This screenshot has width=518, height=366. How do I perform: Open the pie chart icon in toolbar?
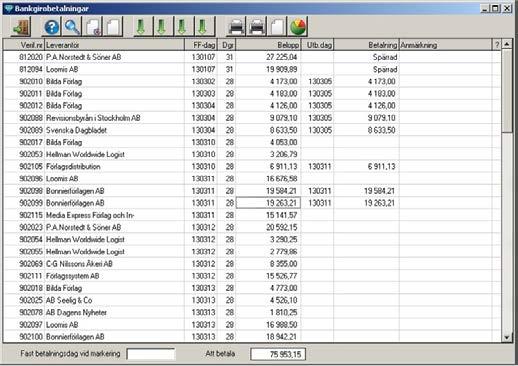(x=298, y=26)
